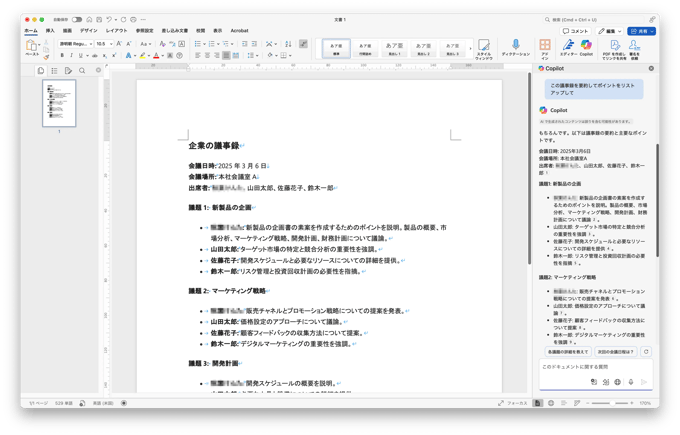Click the Clear Formatting icon
The width and height of the screenshot is (680, 435).
[162, 44]
